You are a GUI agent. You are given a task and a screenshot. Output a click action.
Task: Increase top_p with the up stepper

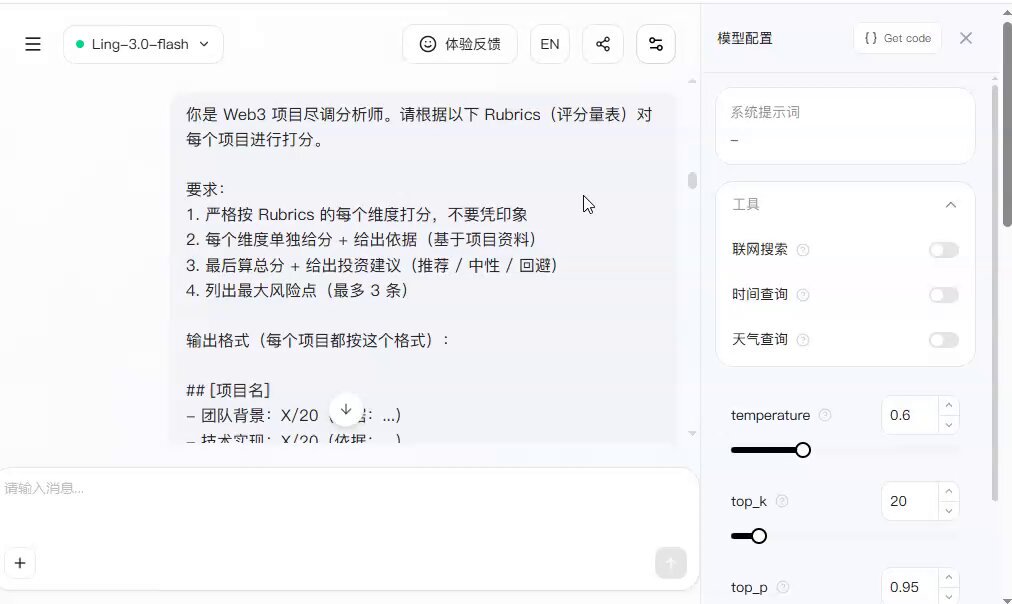tap(949, 577)
